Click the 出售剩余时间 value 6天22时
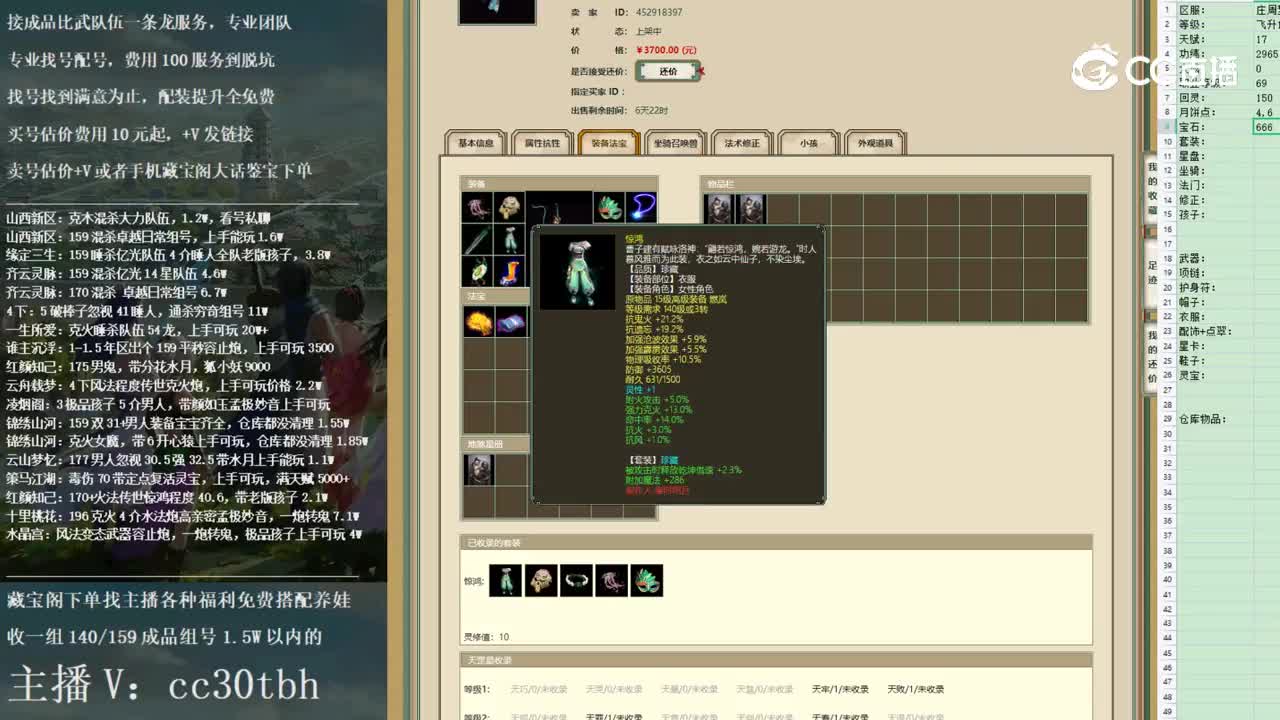1280x720 pixels. (651, 111)
